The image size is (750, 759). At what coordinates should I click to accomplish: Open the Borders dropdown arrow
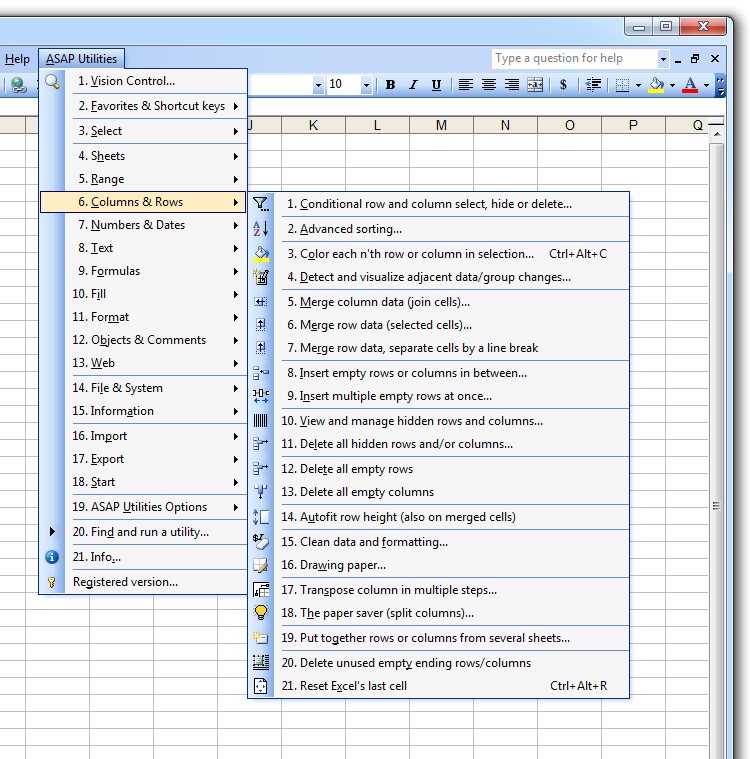638,85
